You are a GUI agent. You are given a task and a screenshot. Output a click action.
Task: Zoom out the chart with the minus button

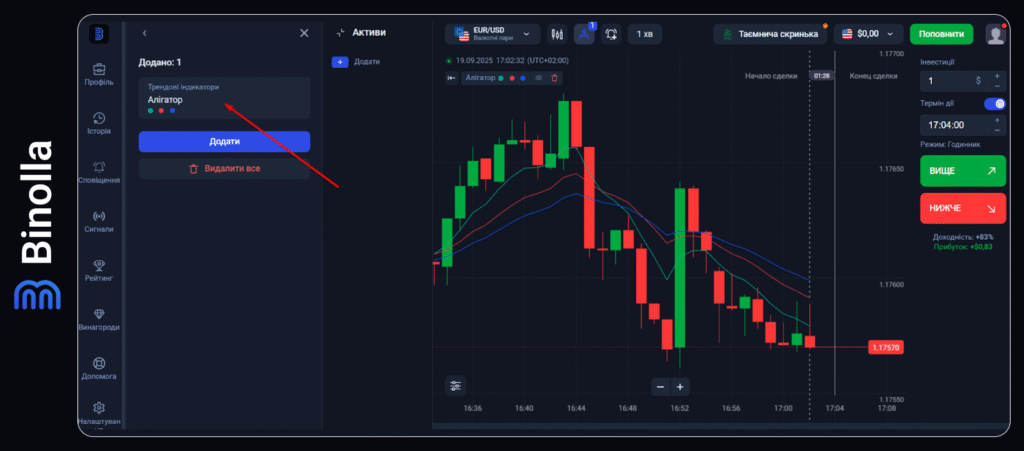pos(660,387)
